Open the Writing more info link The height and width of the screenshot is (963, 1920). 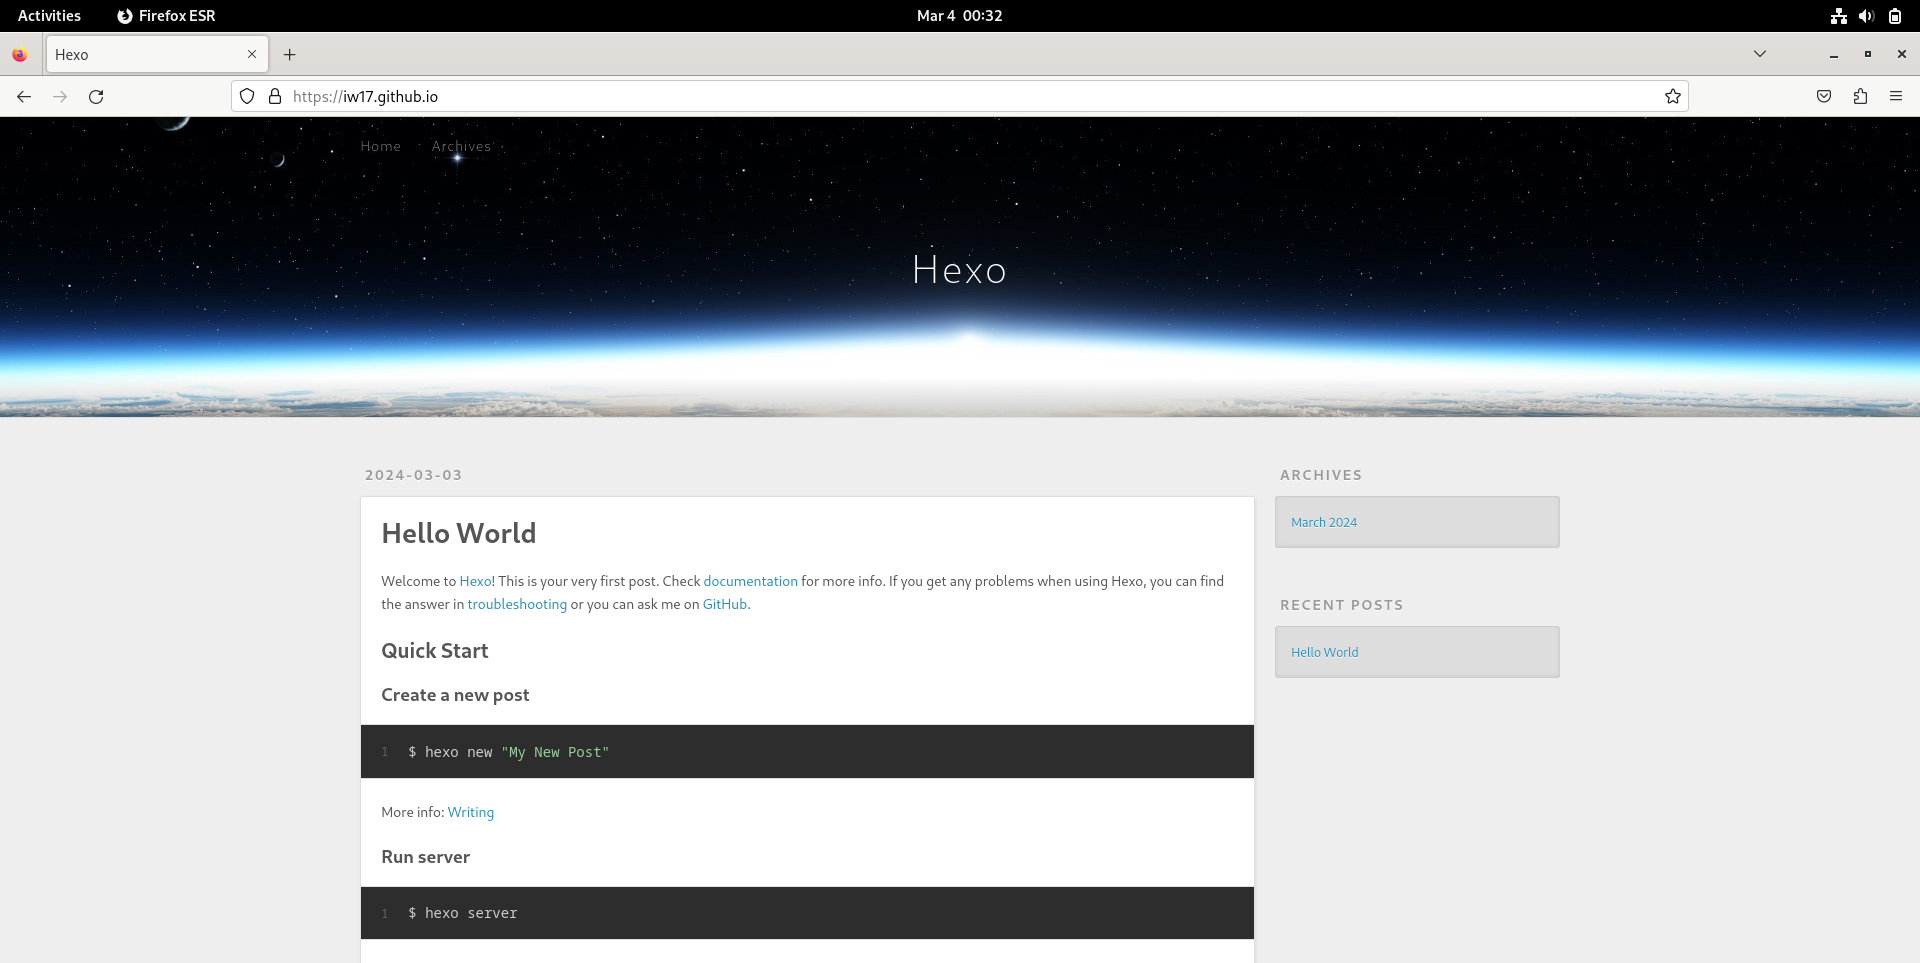pos(470,812)
